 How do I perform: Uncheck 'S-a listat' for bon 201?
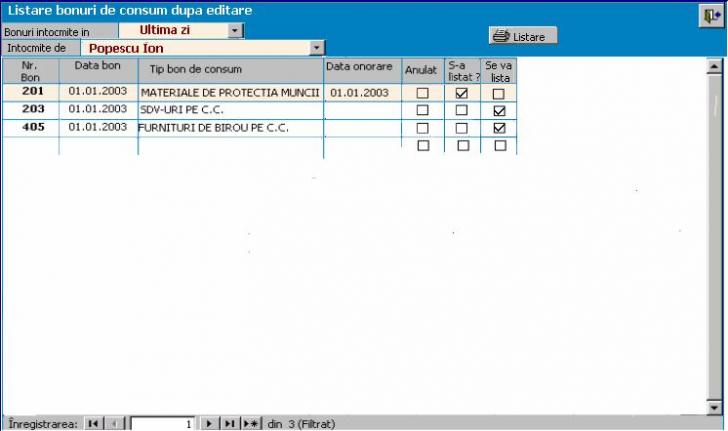[x=461, y=93]
